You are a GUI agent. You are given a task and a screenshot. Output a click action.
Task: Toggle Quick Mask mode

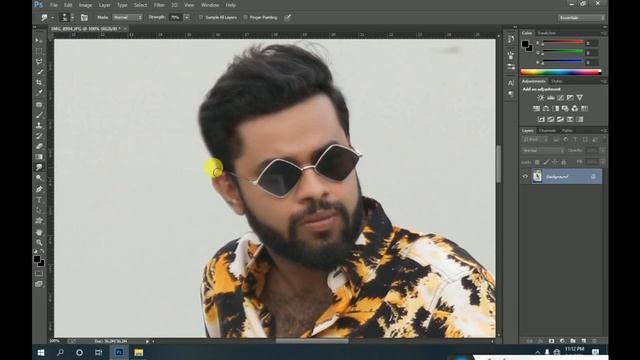39,273
